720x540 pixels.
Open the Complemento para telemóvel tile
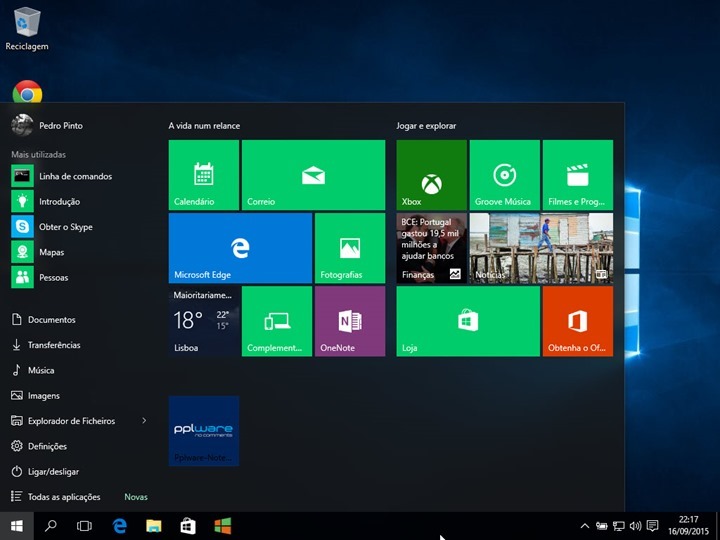pos(277,321)
